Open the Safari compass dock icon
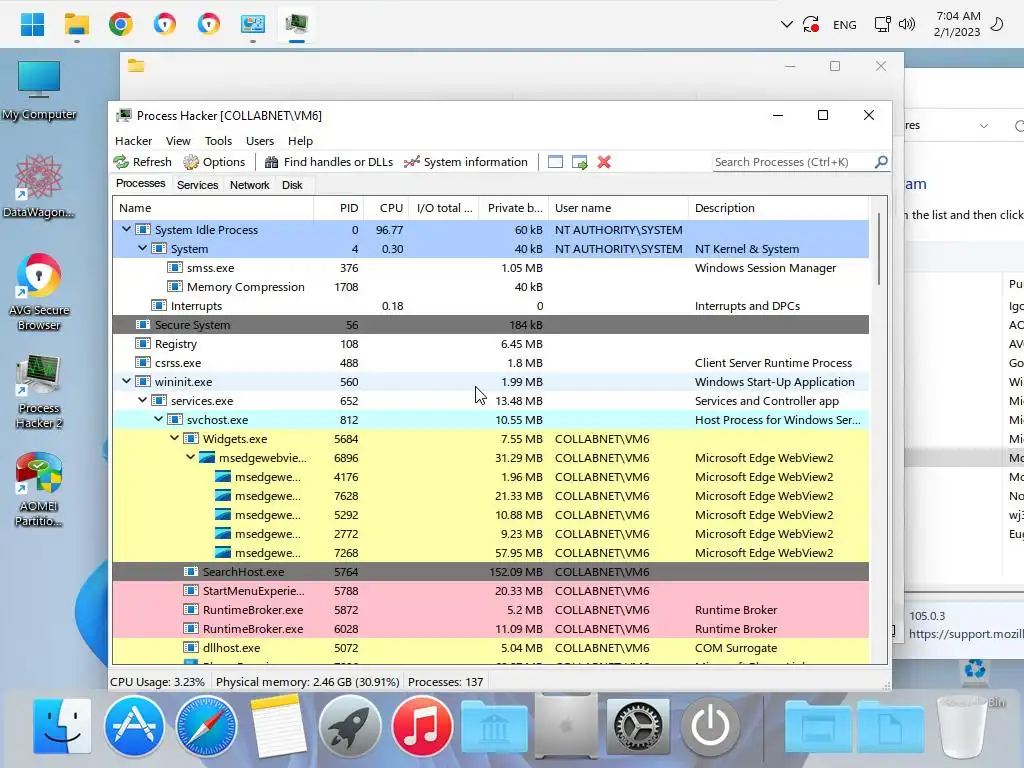 (x=206, y=726)
